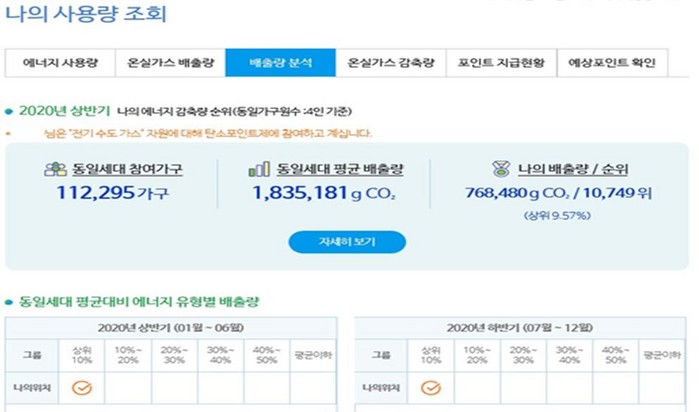699x412 pixels.
Task: Click the second-half top 10% checkmark icon
Action: coord(431,387)
